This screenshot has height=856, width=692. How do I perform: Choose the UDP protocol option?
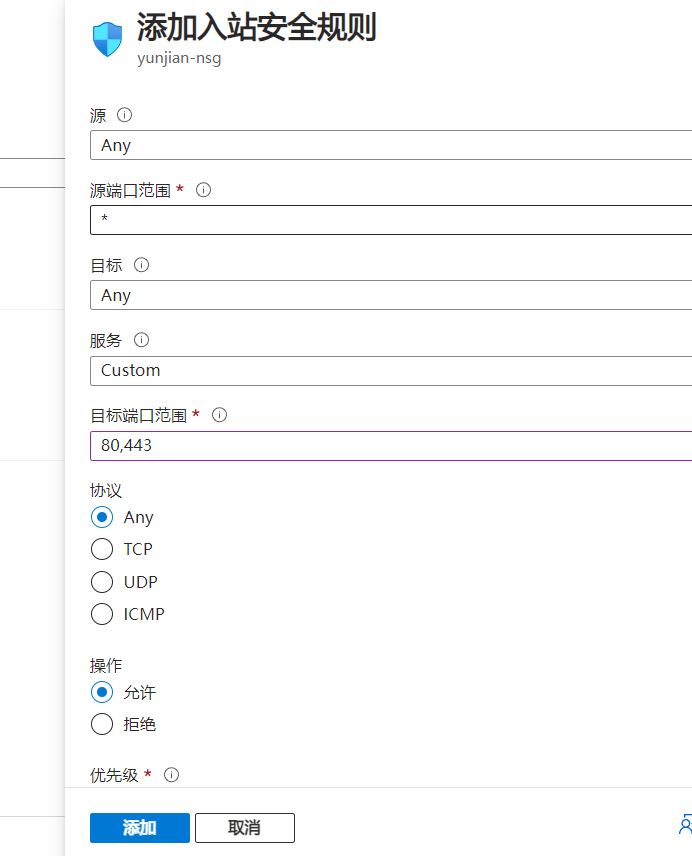point(102,582)
